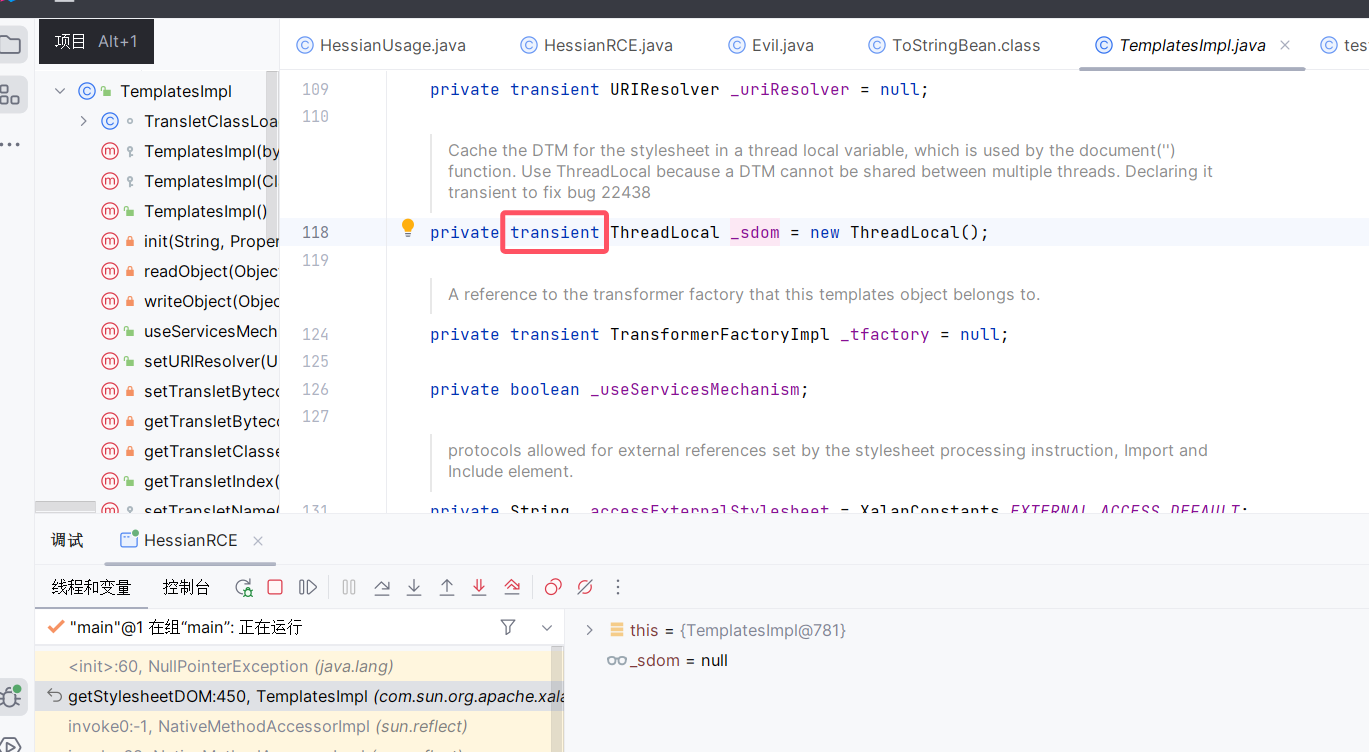Viewport: 1369px width, 752px height.
Task: Click gutter line number 118
Action: 315,232
